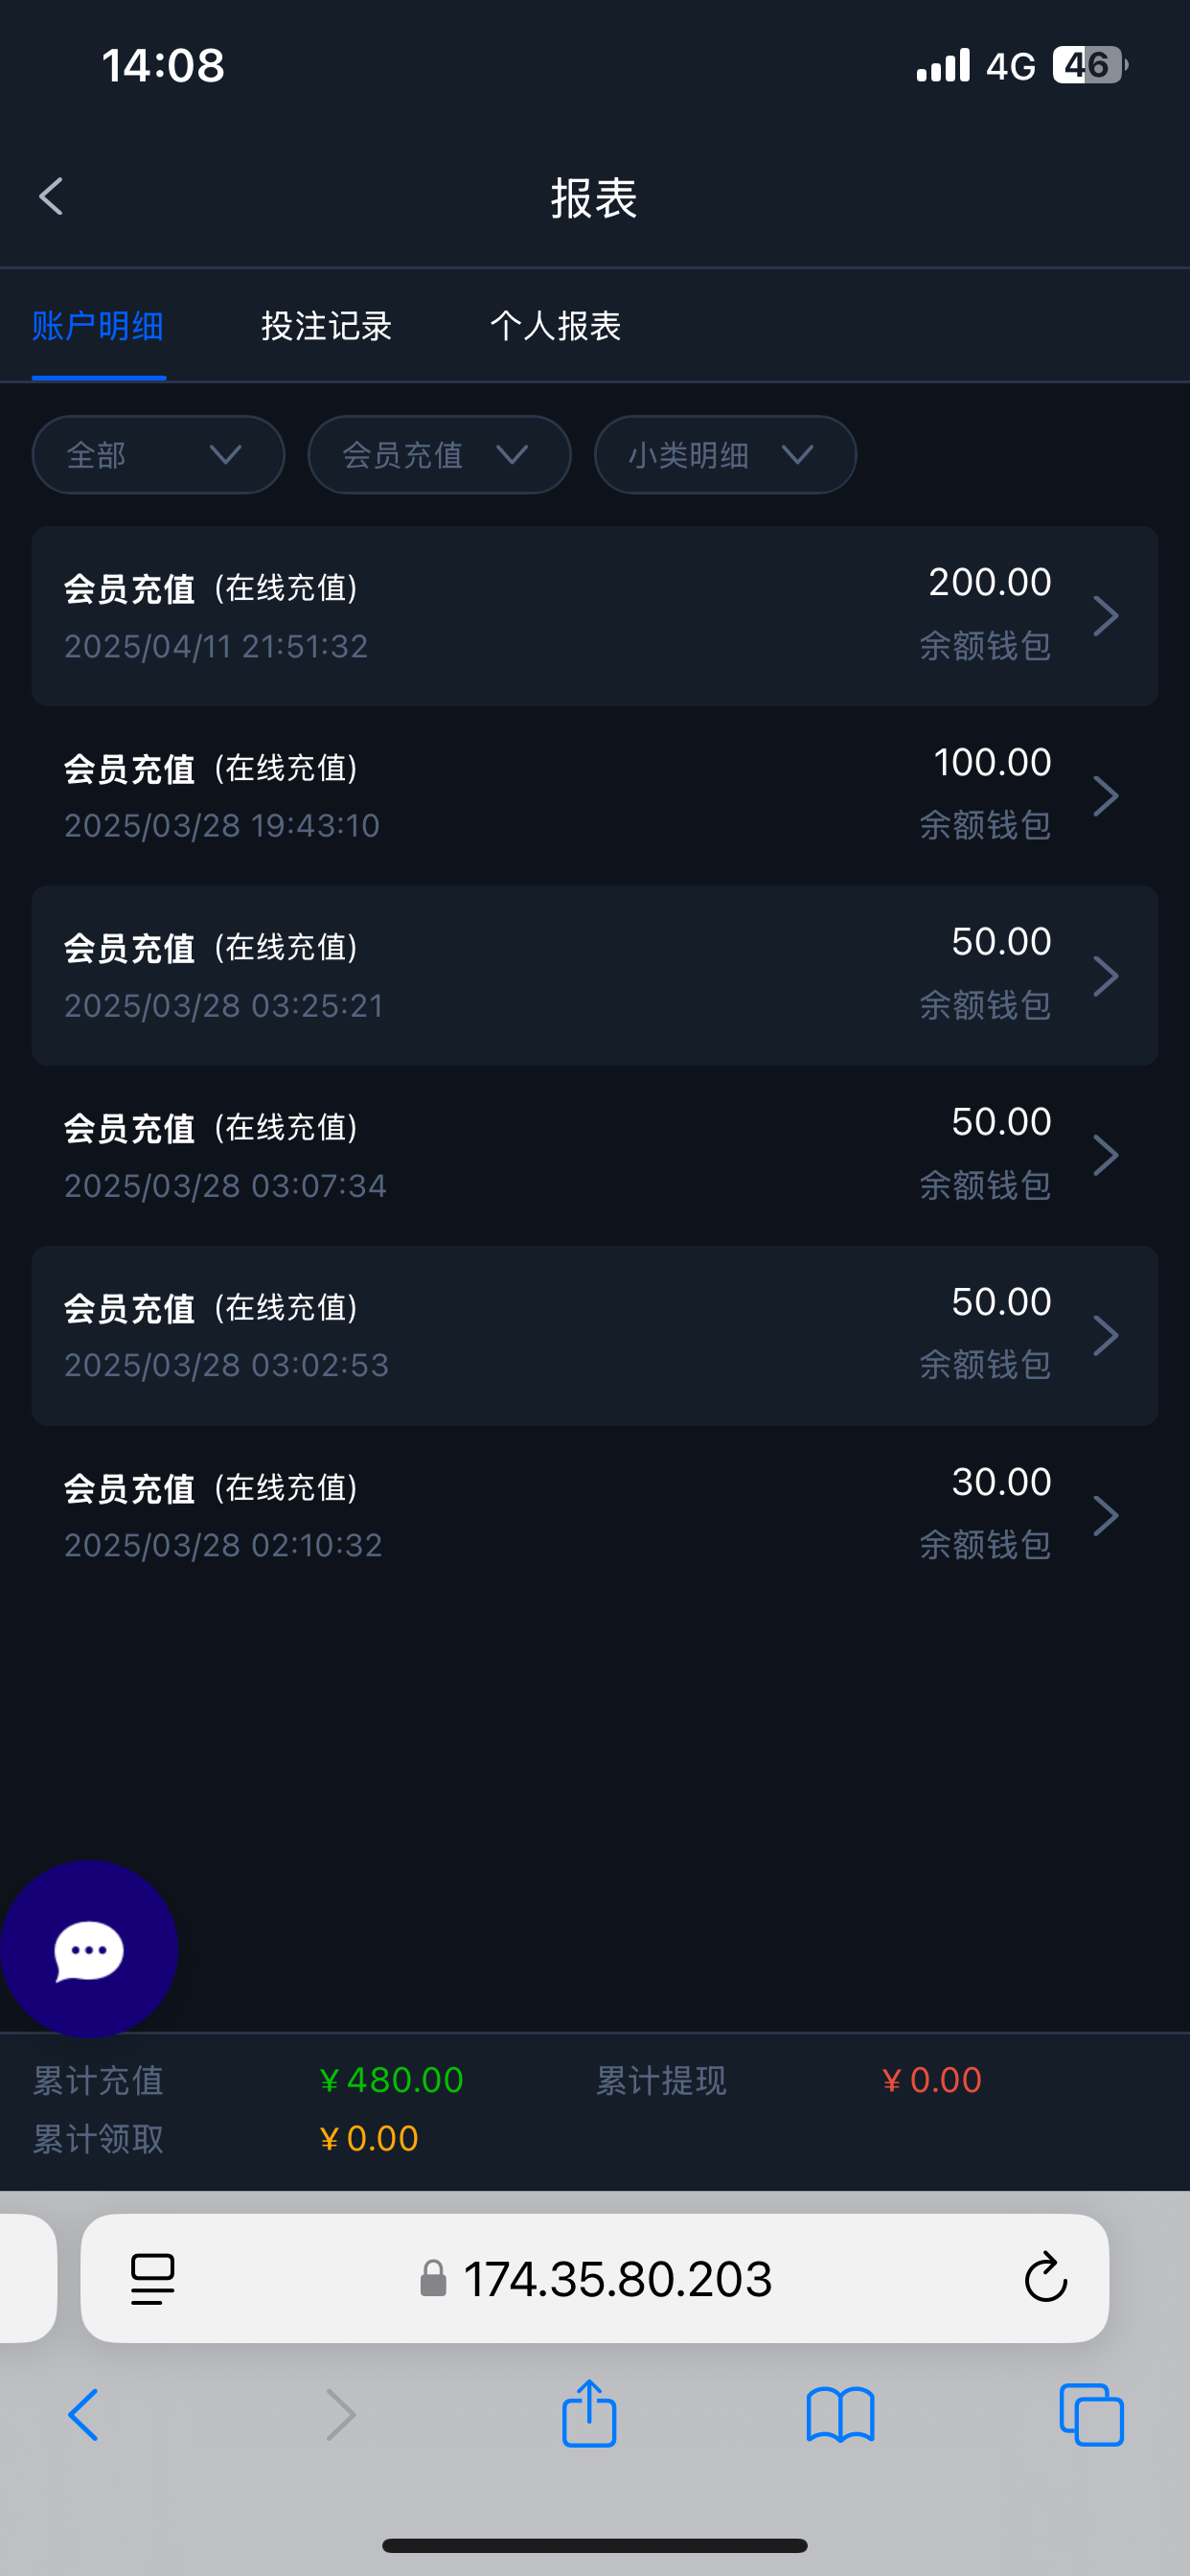The width and height of the screenshot is (1190, 2576).
Task: Tap the 174.35.80.203 address bar
Action: 616,2279
